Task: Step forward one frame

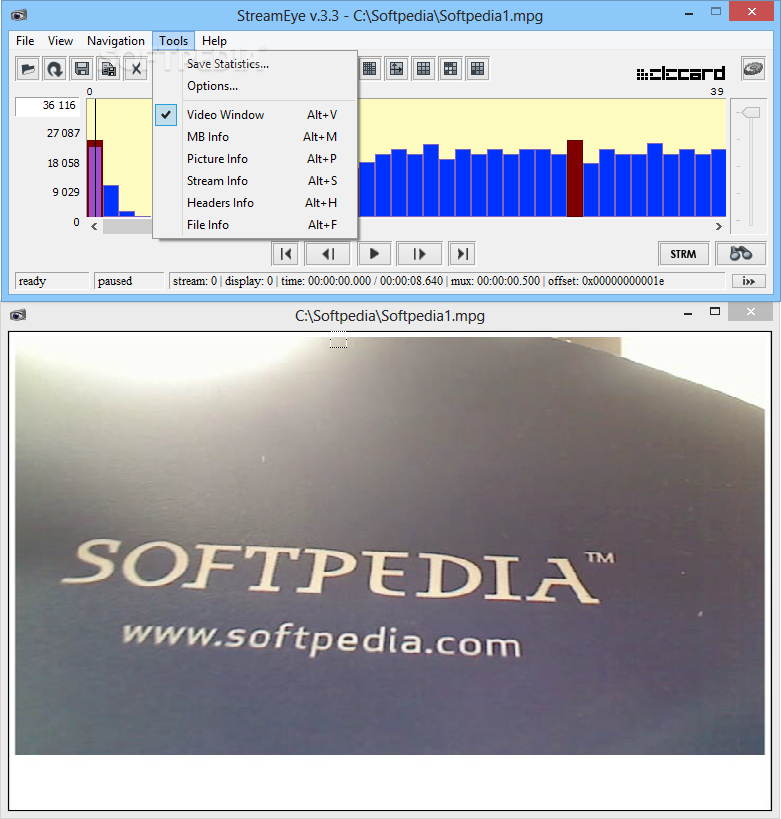Action: [x=419, y=254]
